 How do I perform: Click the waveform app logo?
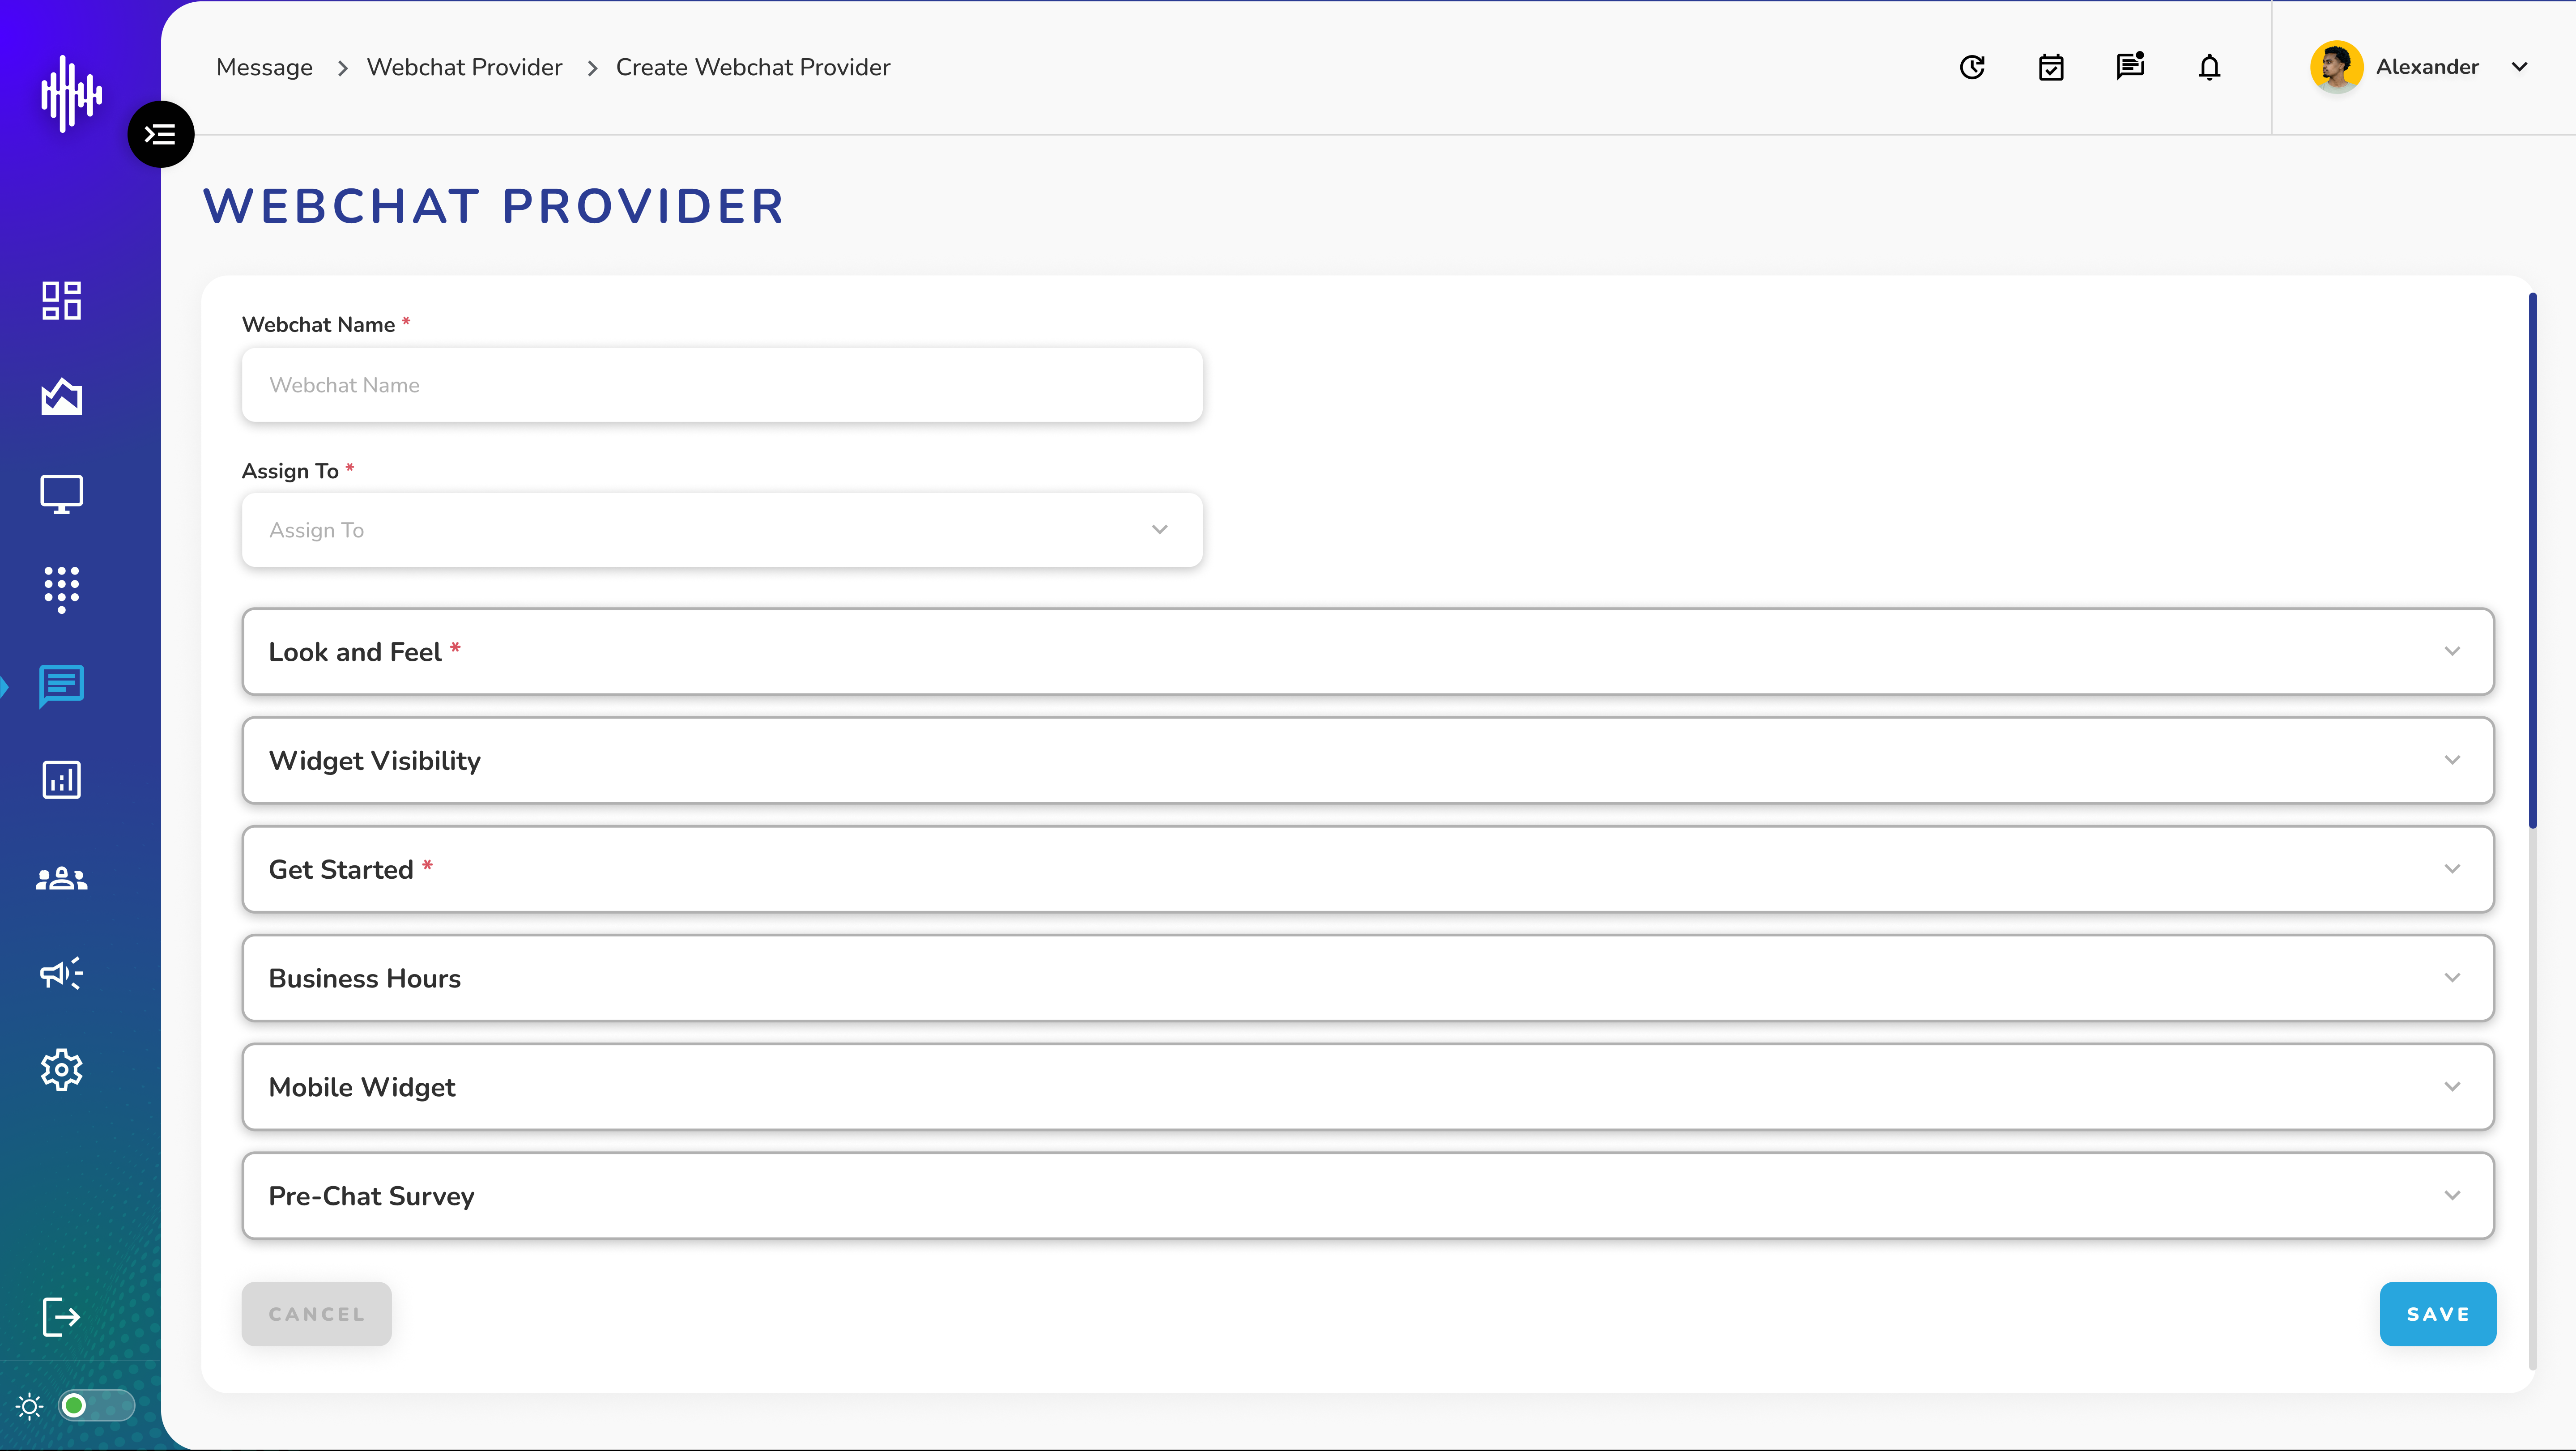[x=71, y=93]
